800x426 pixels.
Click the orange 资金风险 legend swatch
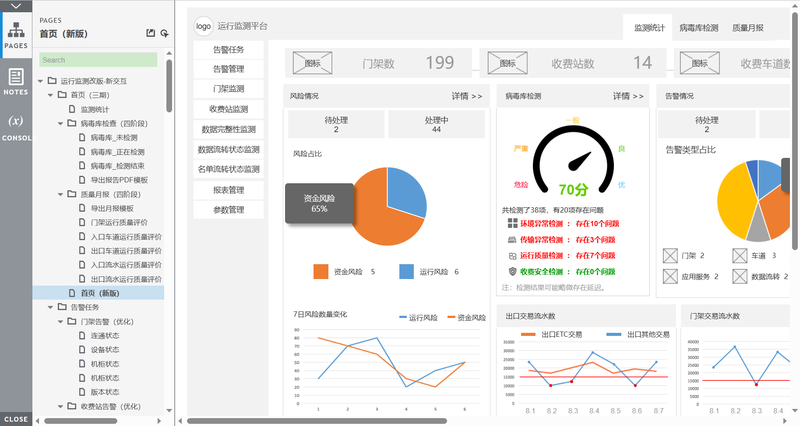click(x=321, y=271)
